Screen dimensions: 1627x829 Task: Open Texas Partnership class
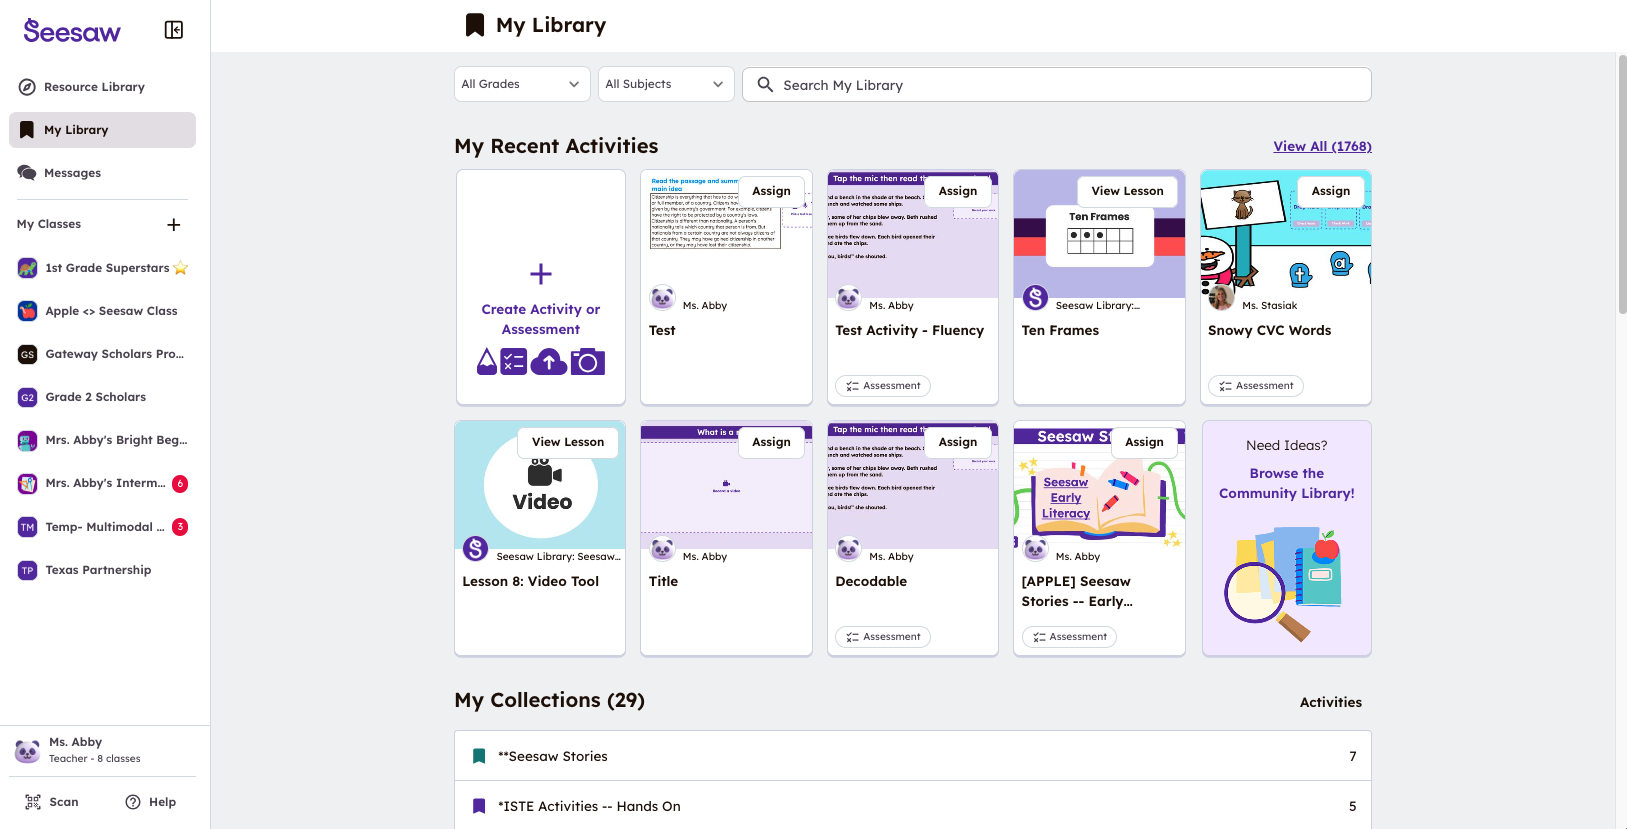(x=102, y=570)
